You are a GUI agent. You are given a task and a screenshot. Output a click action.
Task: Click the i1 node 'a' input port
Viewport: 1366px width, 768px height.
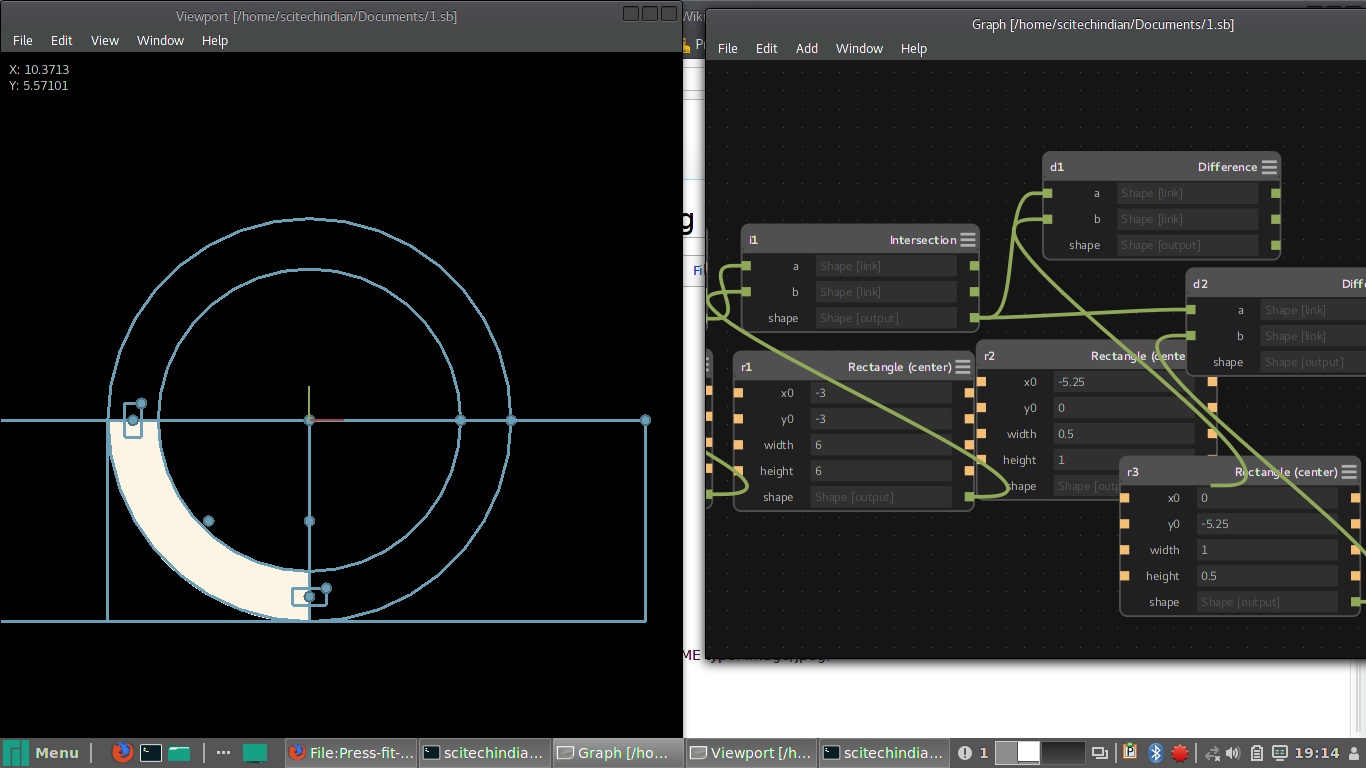coord(746,266)
